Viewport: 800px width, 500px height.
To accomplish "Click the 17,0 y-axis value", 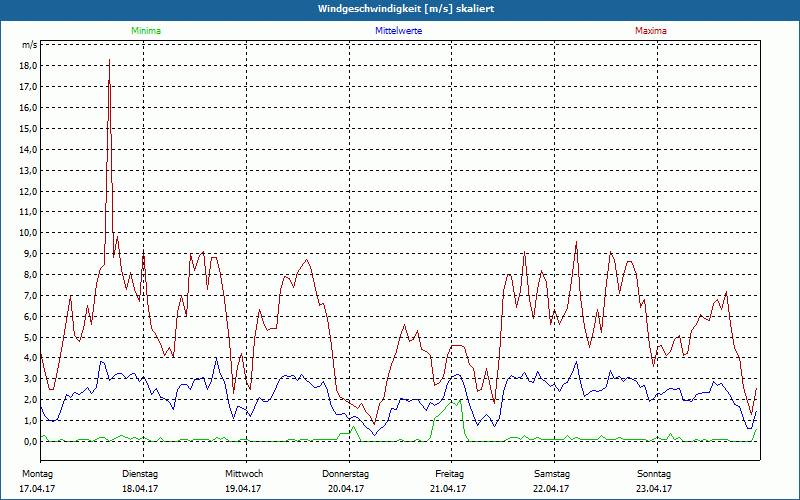I will tap(28, 87).
